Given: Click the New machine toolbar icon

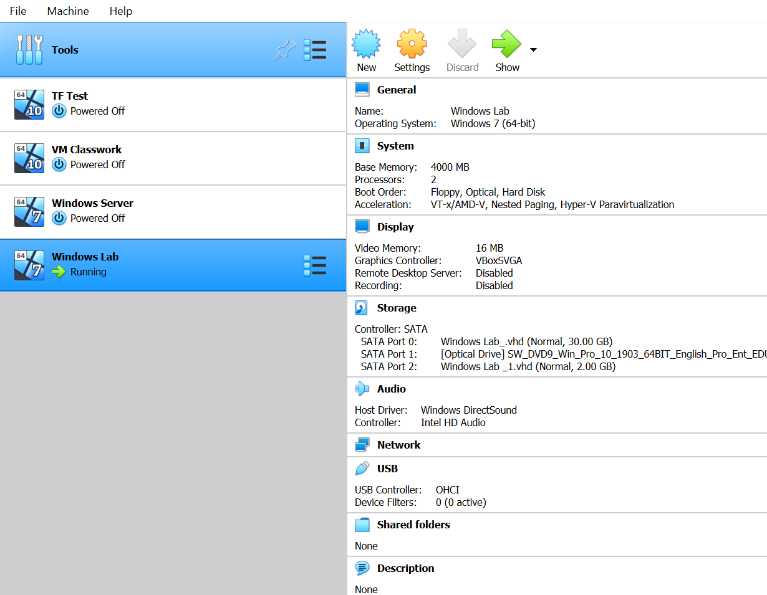Looking at the screenshot, I should tap(366, 44).
